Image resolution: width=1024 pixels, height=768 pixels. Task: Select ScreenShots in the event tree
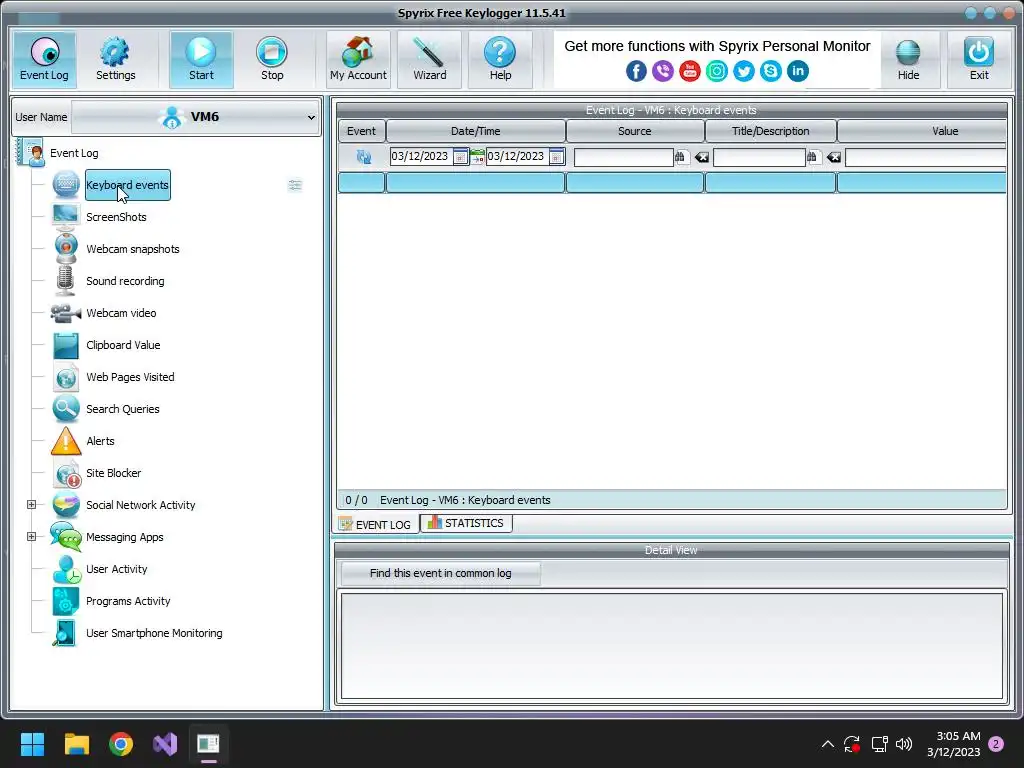pos(116,217)
